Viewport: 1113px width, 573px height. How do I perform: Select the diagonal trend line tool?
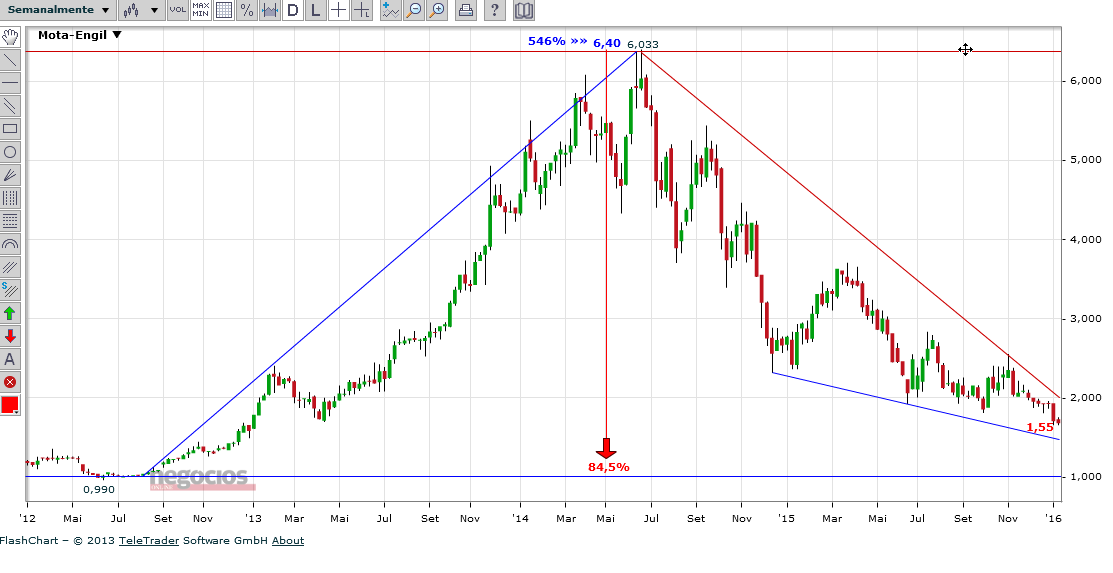tap(10, 60)
